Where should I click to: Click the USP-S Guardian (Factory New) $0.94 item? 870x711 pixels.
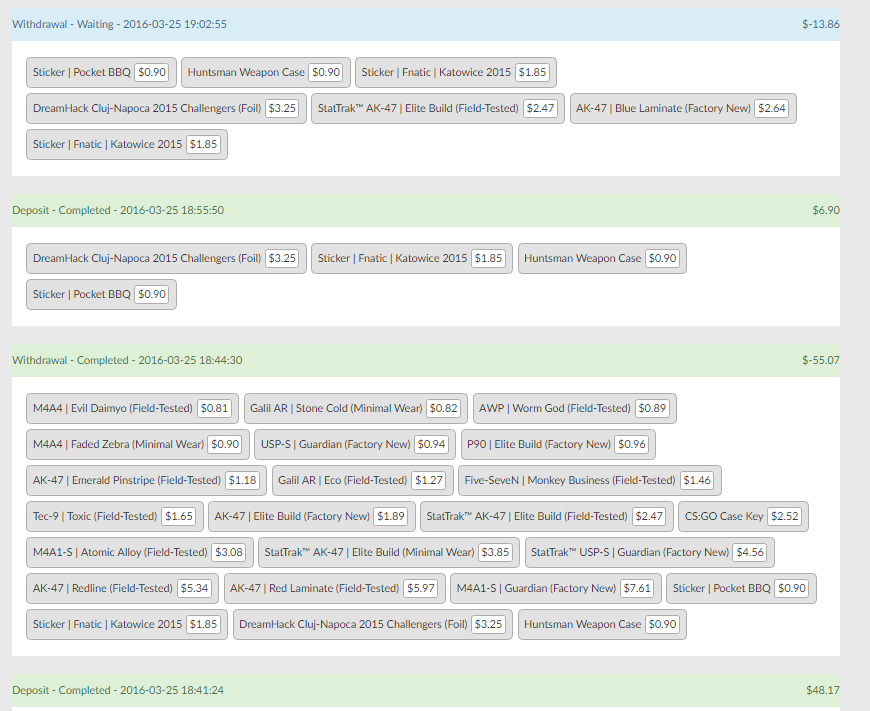coord(355,444)
